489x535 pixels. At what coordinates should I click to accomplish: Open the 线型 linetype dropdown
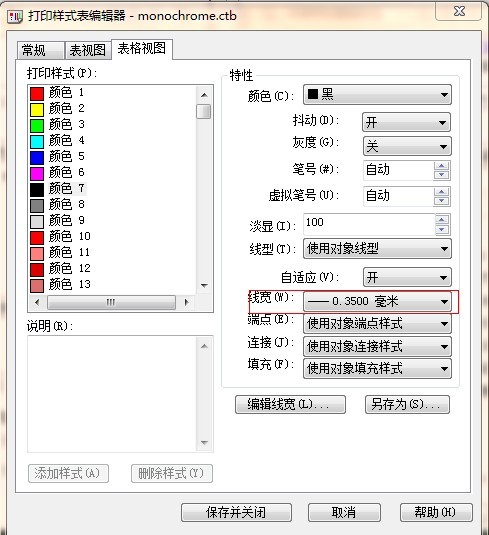(377, 249)
